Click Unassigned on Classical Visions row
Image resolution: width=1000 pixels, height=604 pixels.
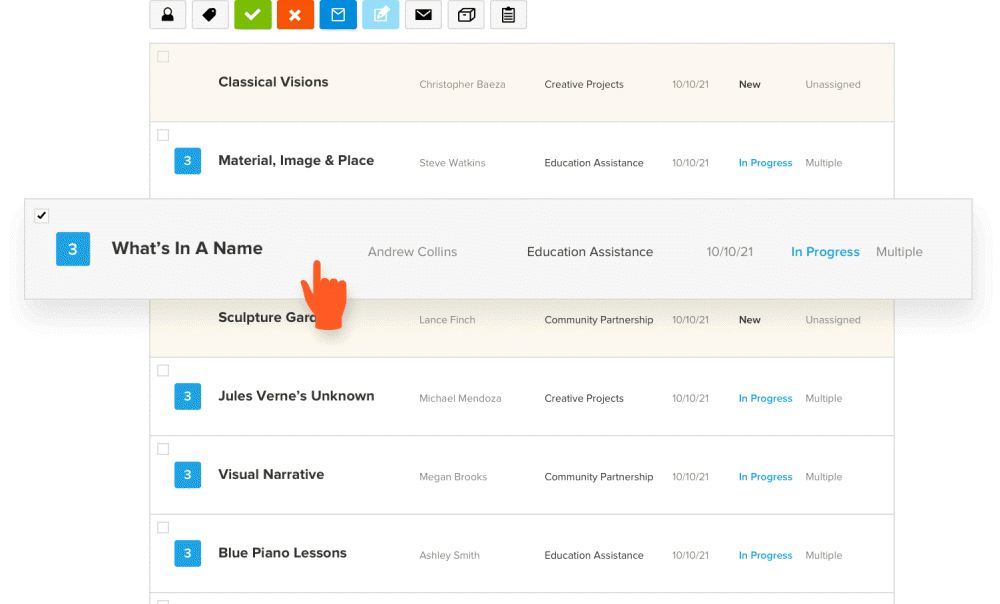pos(832,85)
